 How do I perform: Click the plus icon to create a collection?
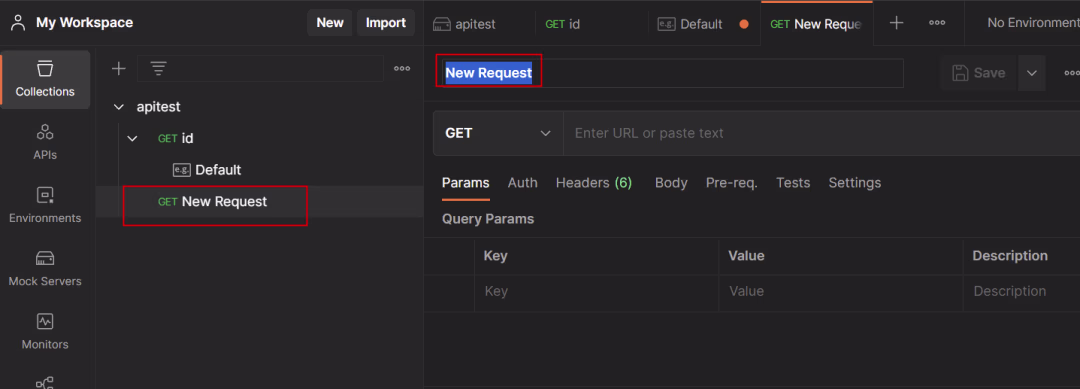tap(119, 68)
